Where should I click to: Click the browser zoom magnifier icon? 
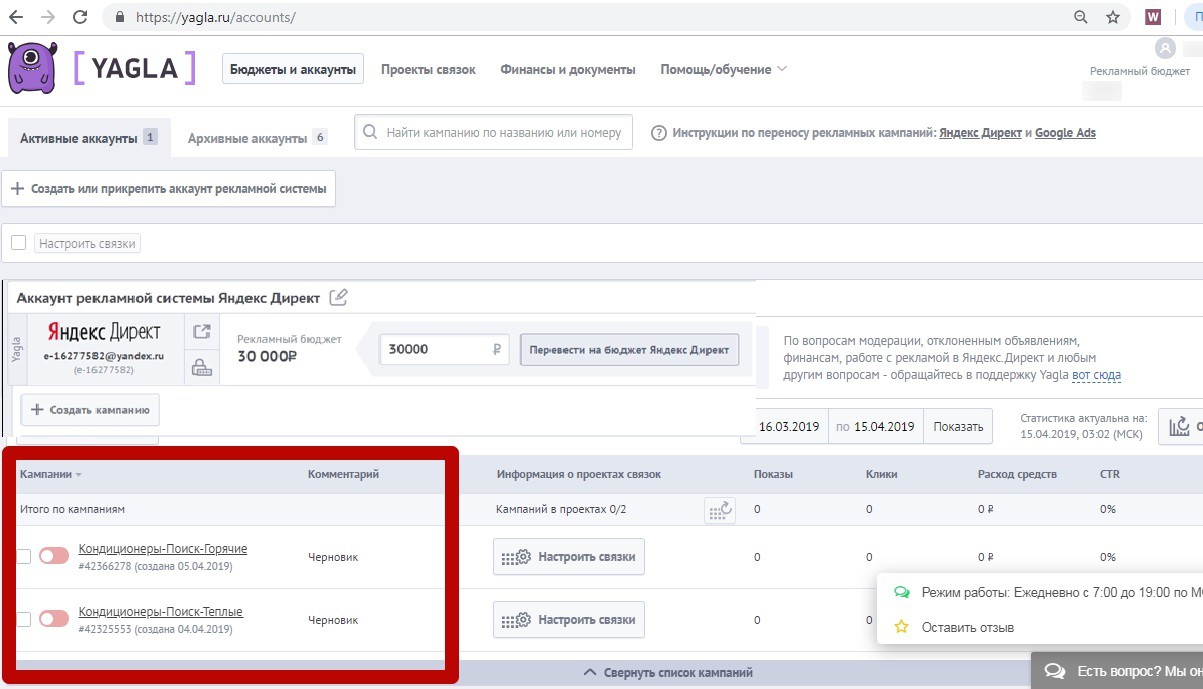1080,17
